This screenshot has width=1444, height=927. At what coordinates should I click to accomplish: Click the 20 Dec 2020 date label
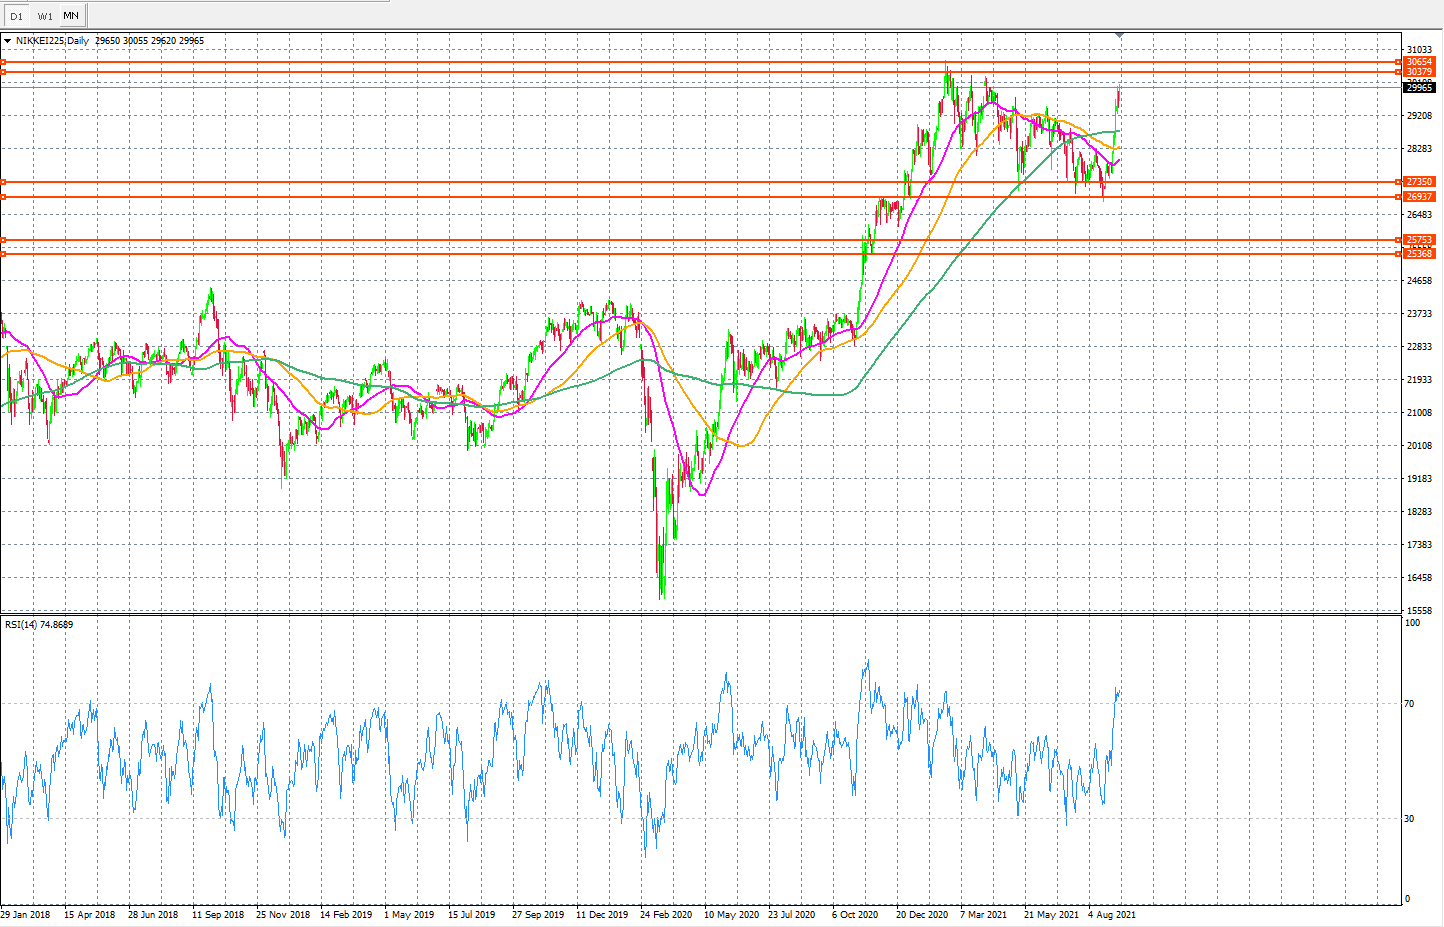pyautogui.click(x=922, y=914)
